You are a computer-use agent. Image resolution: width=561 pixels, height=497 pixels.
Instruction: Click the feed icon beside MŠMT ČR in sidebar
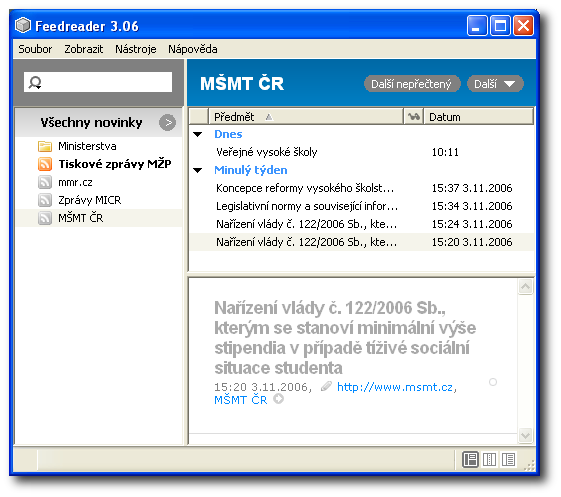(45, 218)
